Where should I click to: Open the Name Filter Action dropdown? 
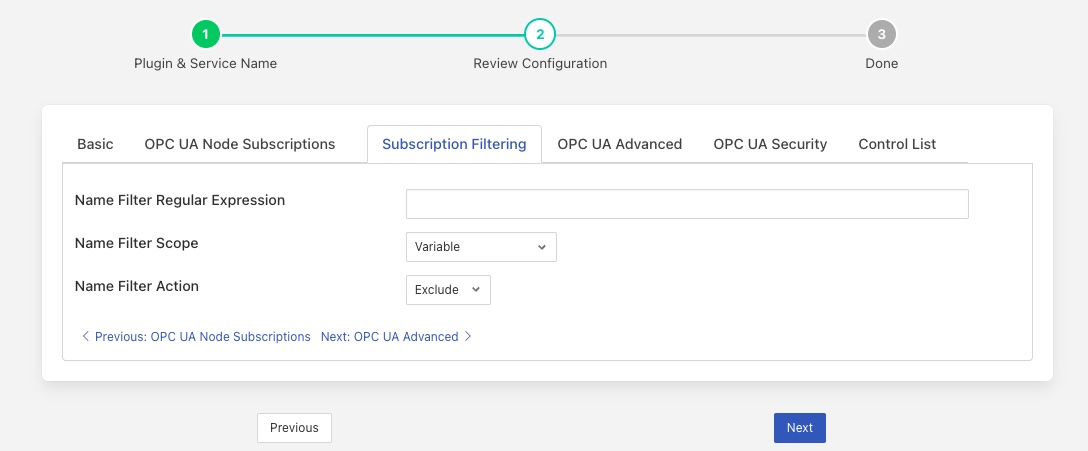coord(448,290)
